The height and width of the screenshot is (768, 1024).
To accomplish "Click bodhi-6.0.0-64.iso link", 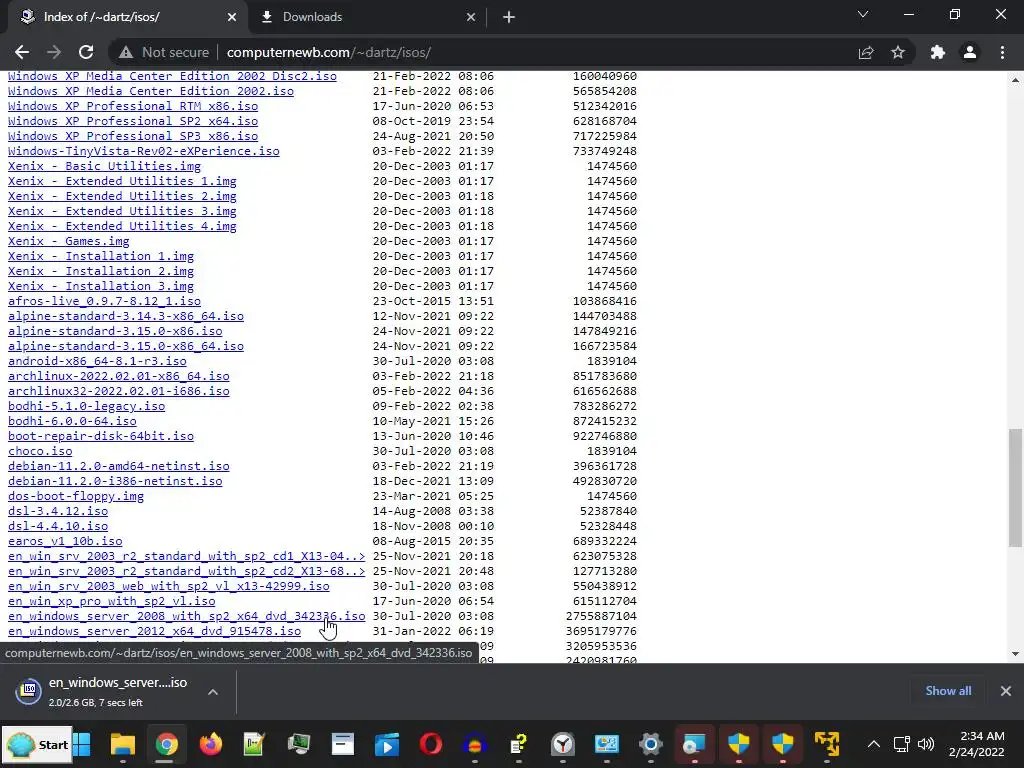I will click(x=72, y=421).
